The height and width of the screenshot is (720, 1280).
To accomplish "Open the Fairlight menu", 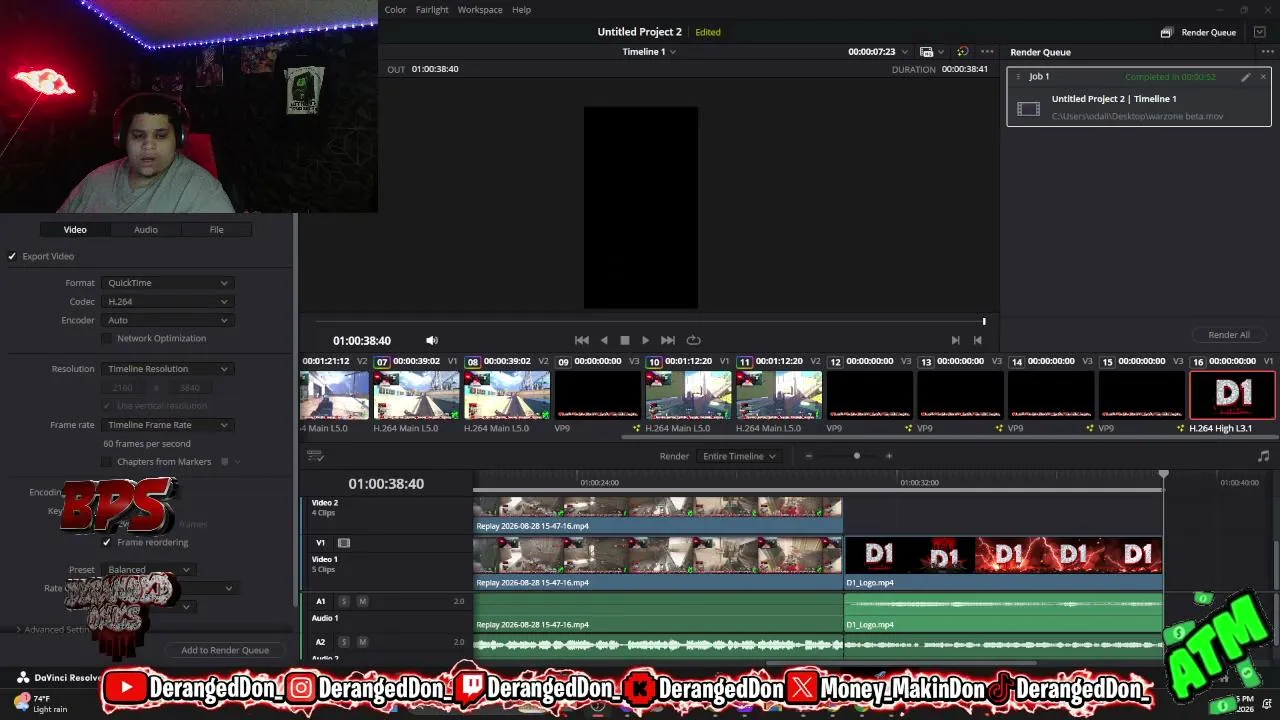I will click(432, 10).
